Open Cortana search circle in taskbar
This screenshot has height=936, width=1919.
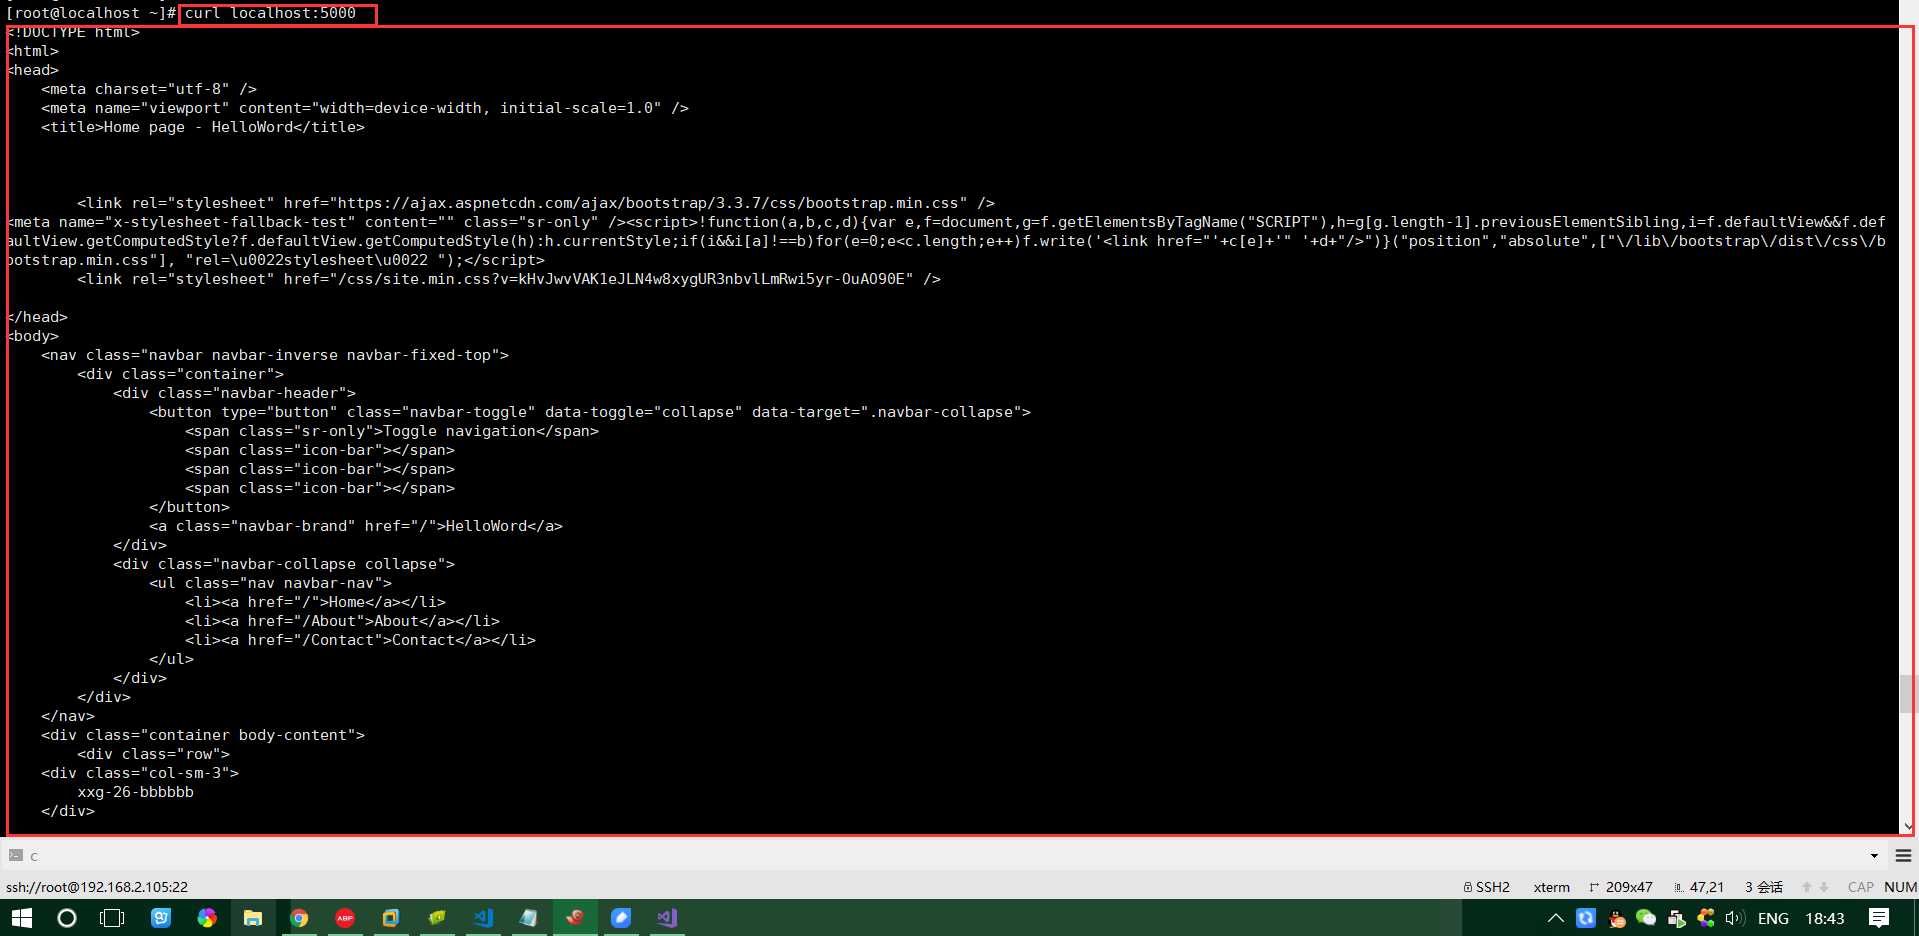(x=67, y=918)
